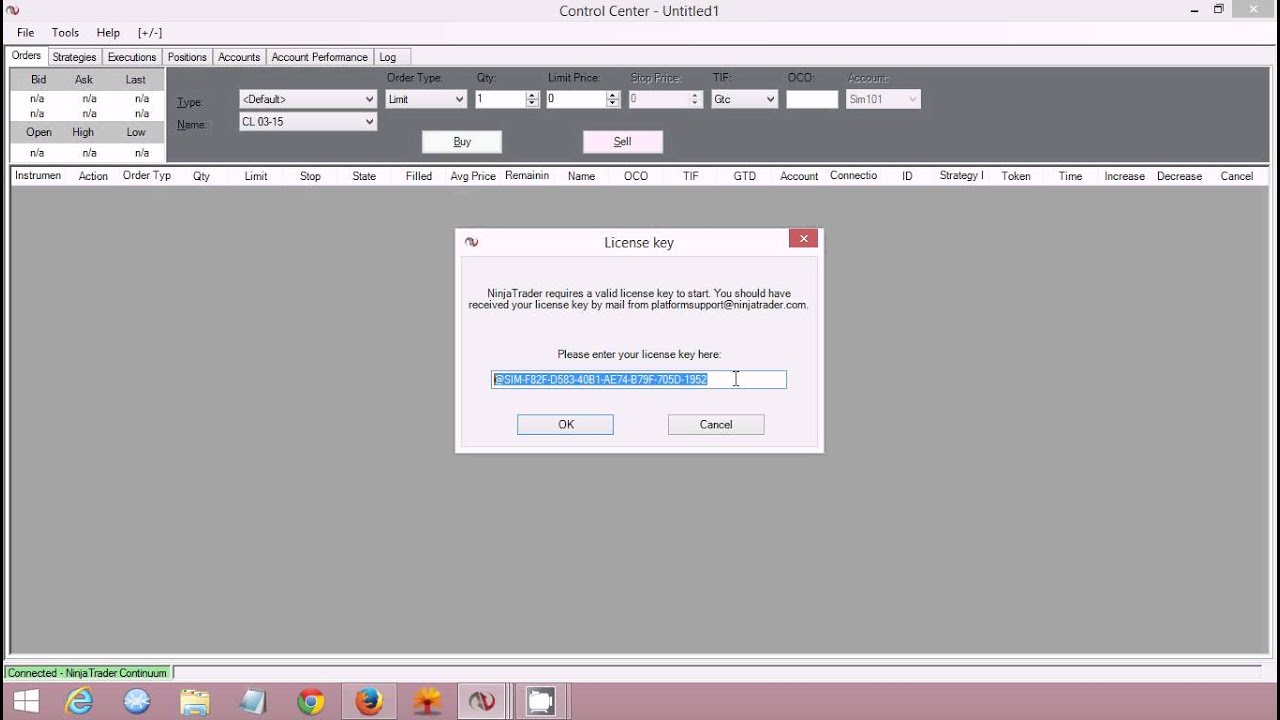Click the License key dialog logo icon
This screenshot has width=1280, height=720.
(472, 242)
